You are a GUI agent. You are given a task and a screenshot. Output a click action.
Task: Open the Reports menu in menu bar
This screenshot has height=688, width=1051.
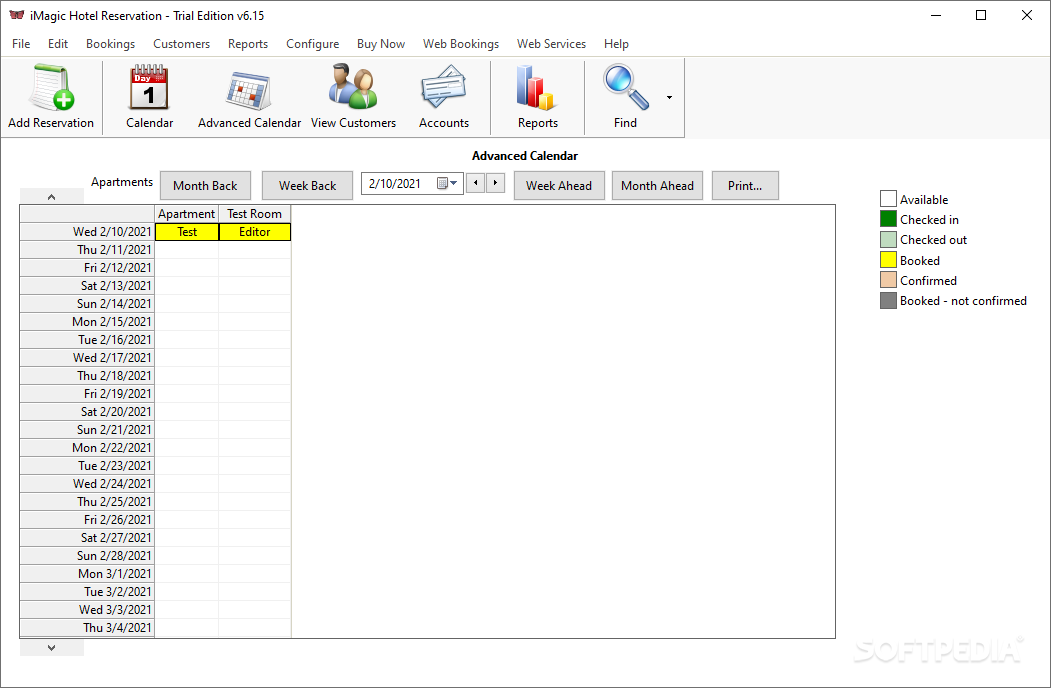pos(247,44)
